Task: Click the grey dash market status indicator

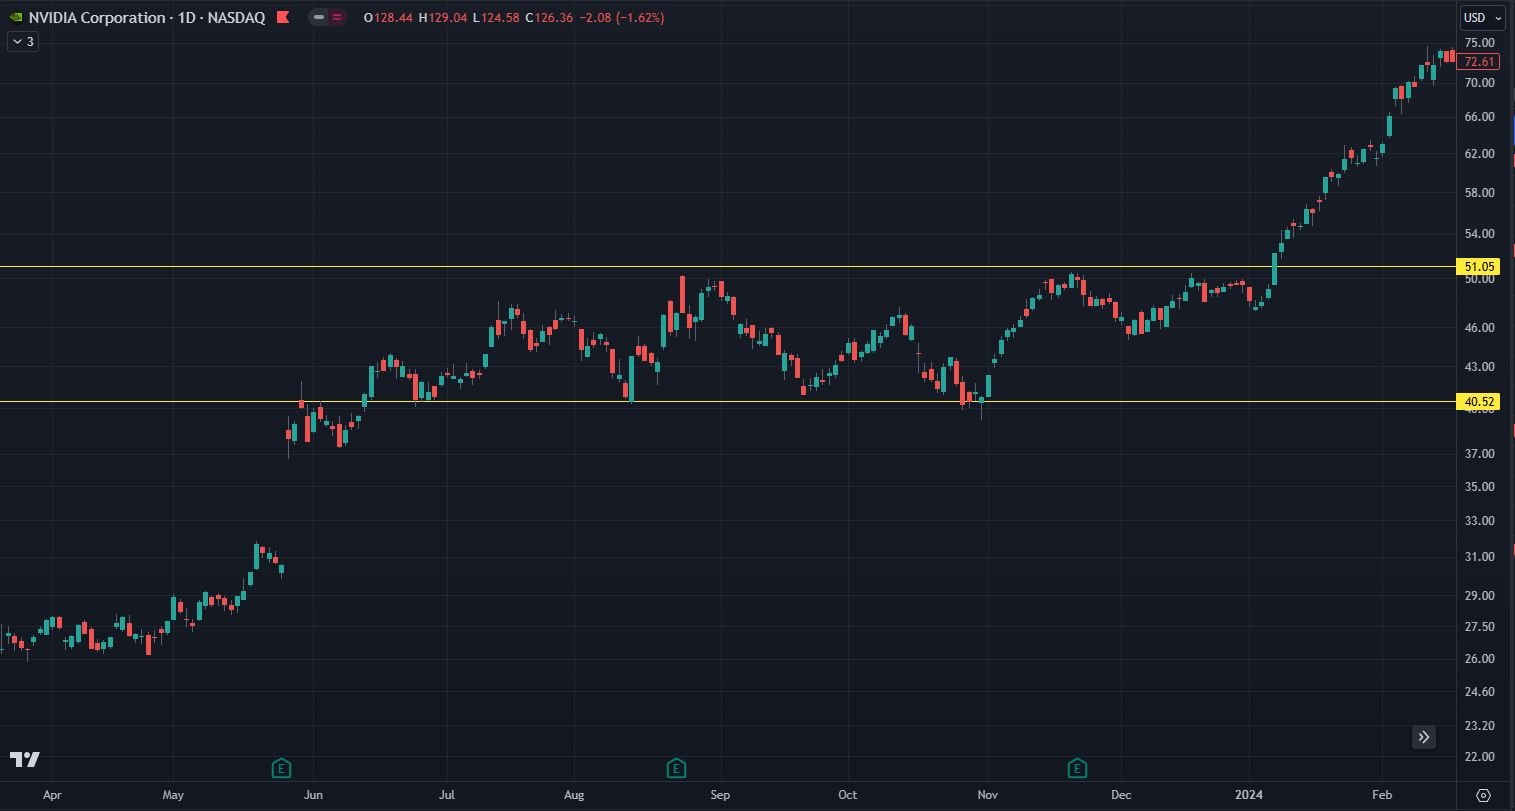Action: point(319,17)
